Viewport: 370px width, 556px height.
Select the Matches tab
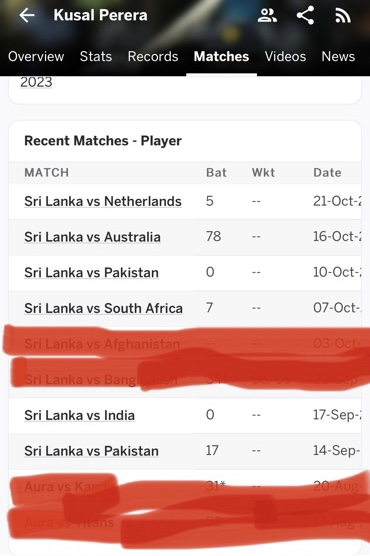pyautogui.click(x=221, y=56)
